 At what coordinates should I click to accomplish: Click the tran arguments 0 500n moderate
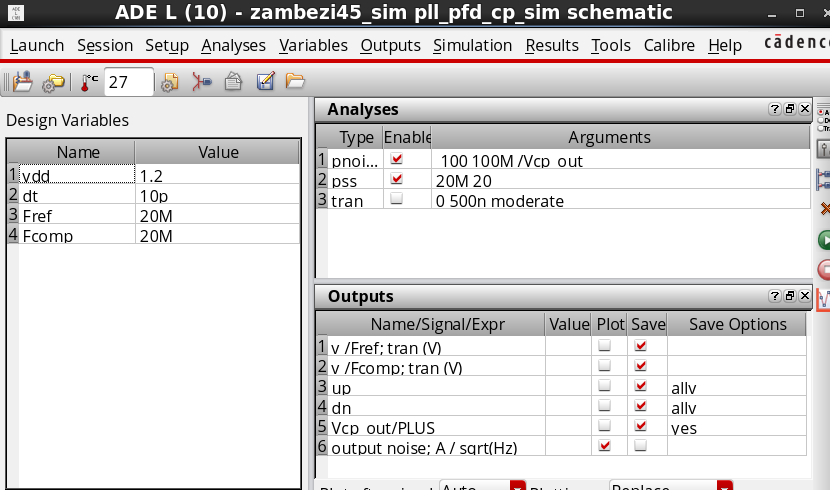(x=620, y=200)
